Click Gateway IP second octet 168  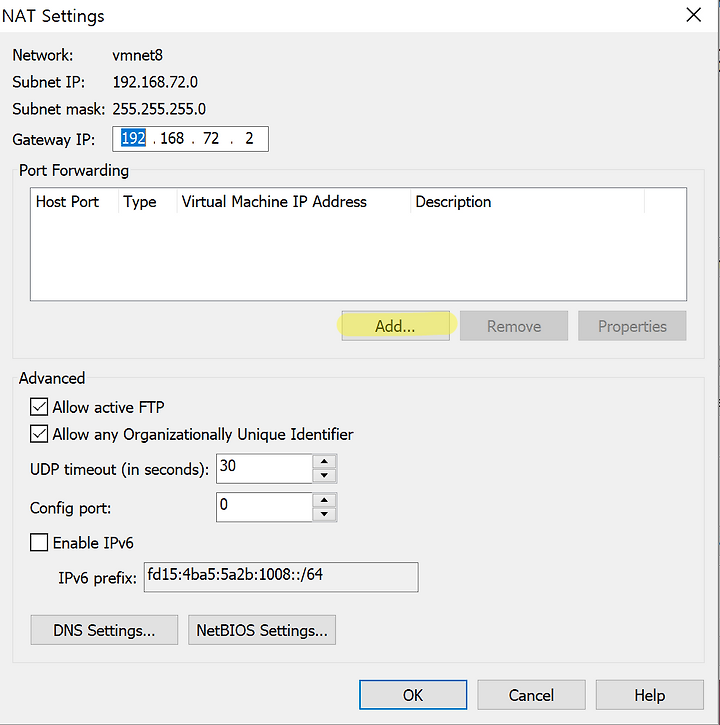172,138
